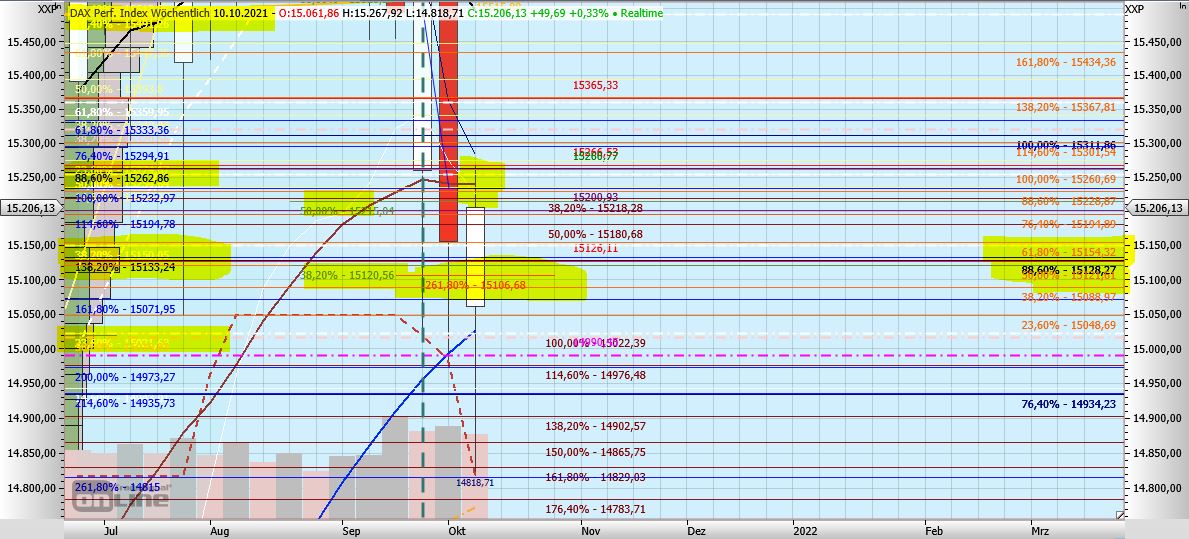Select the blue 76,40% - 15294,91 label
Screen dimensions: 1189x539
(x=122, y=156)
